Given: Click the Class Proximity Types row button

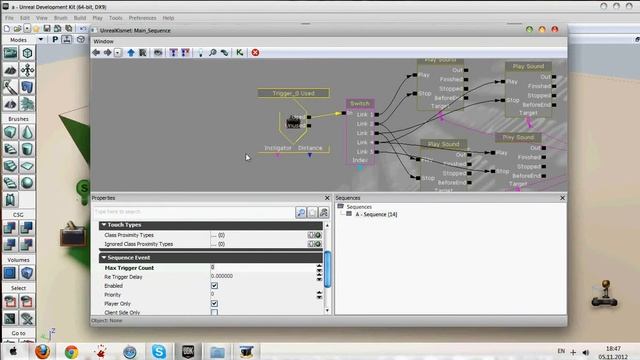Looking at the screenshot, I should pos(314,235).
